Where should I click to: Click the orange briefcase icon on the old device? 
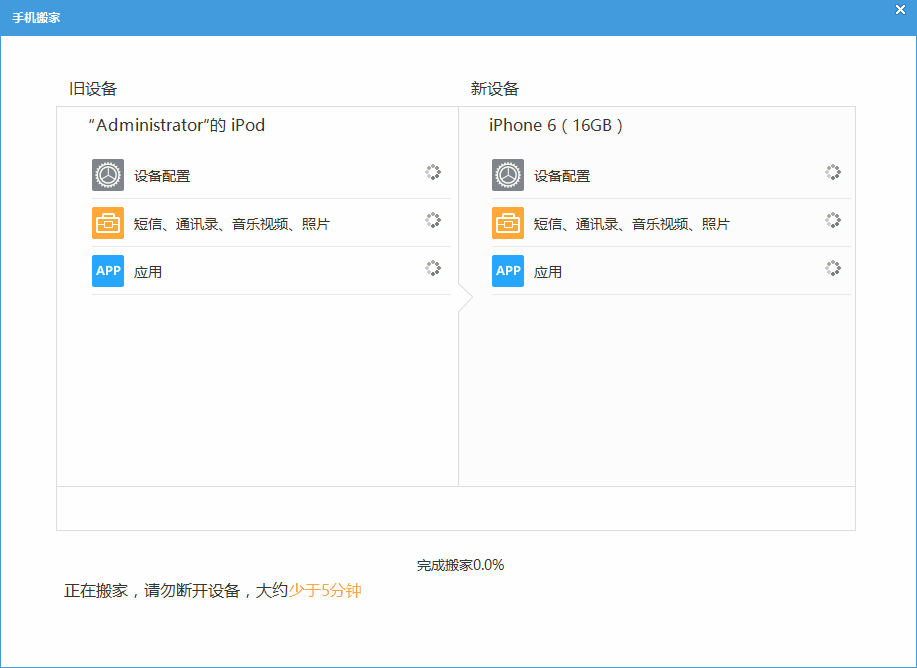tap(107, 222)
